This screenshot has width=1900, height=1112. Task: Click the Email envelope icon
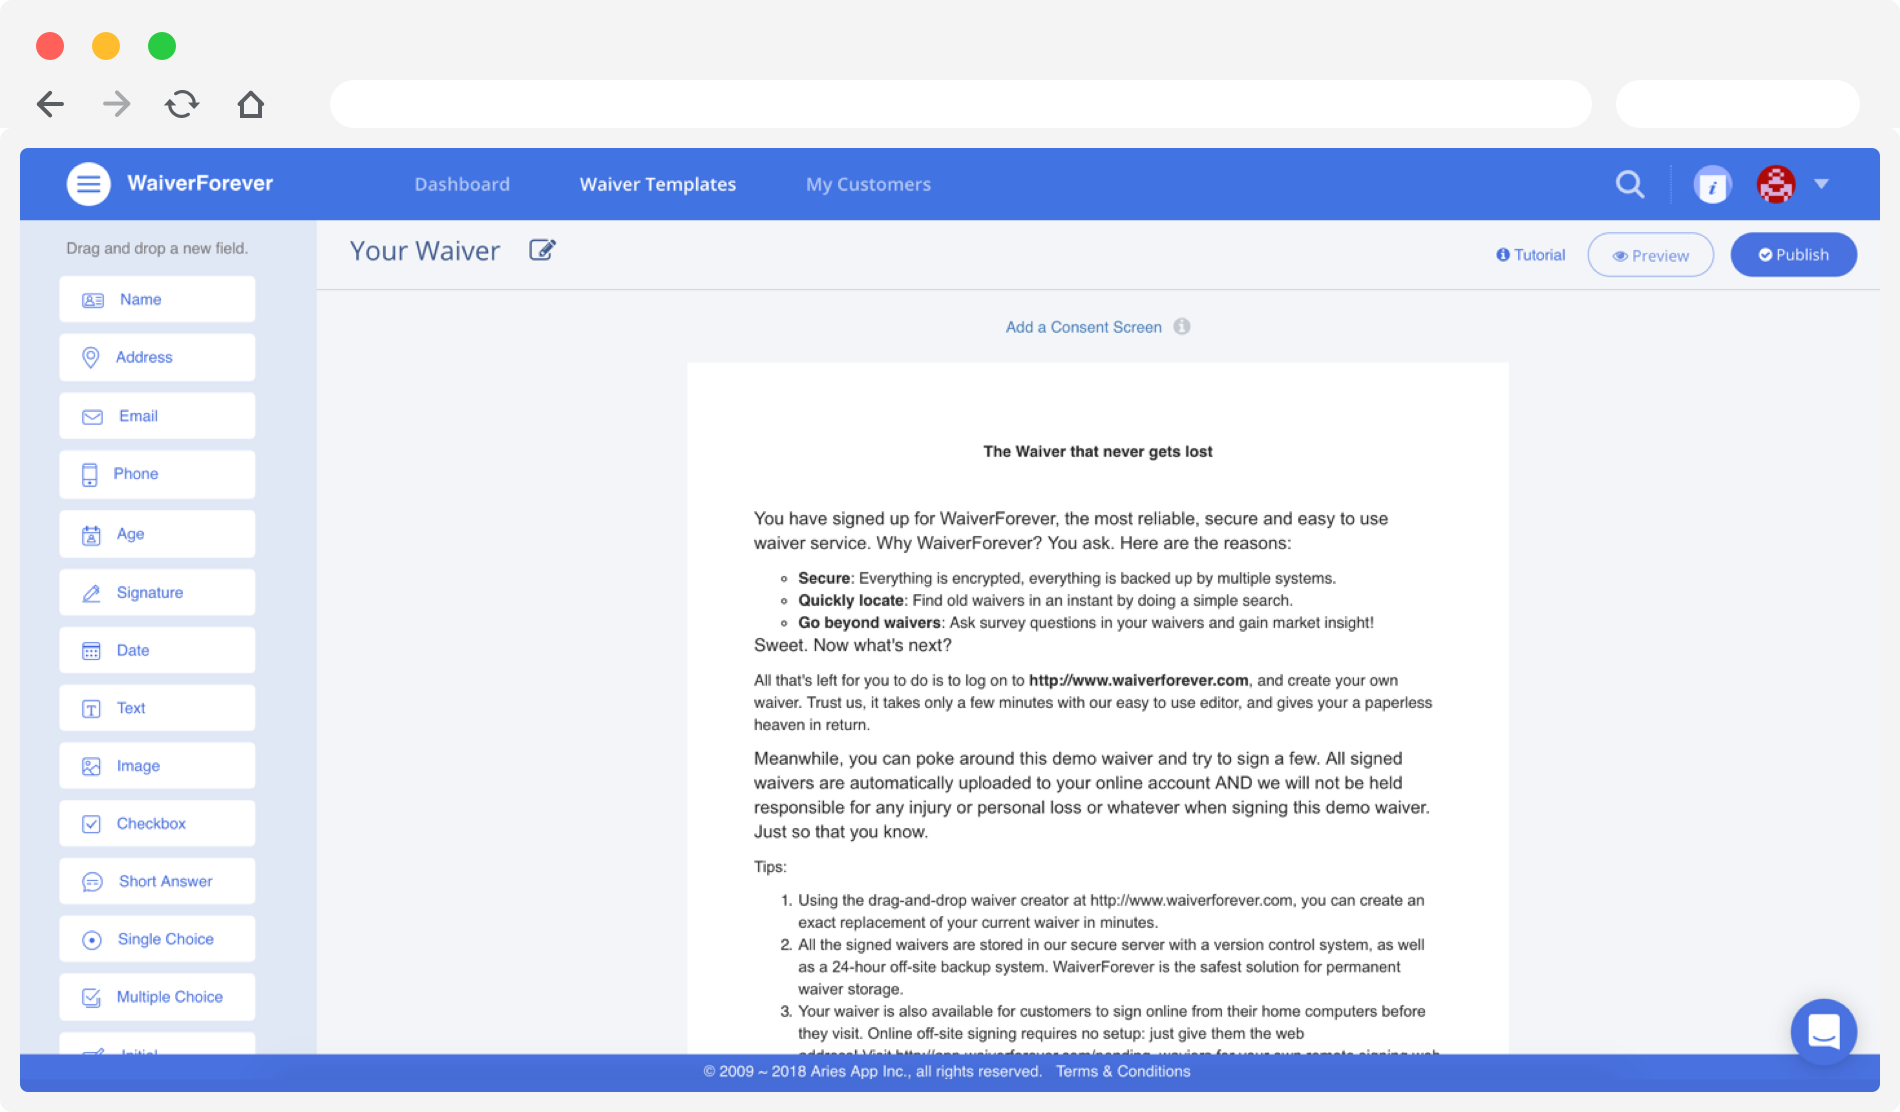93,417
